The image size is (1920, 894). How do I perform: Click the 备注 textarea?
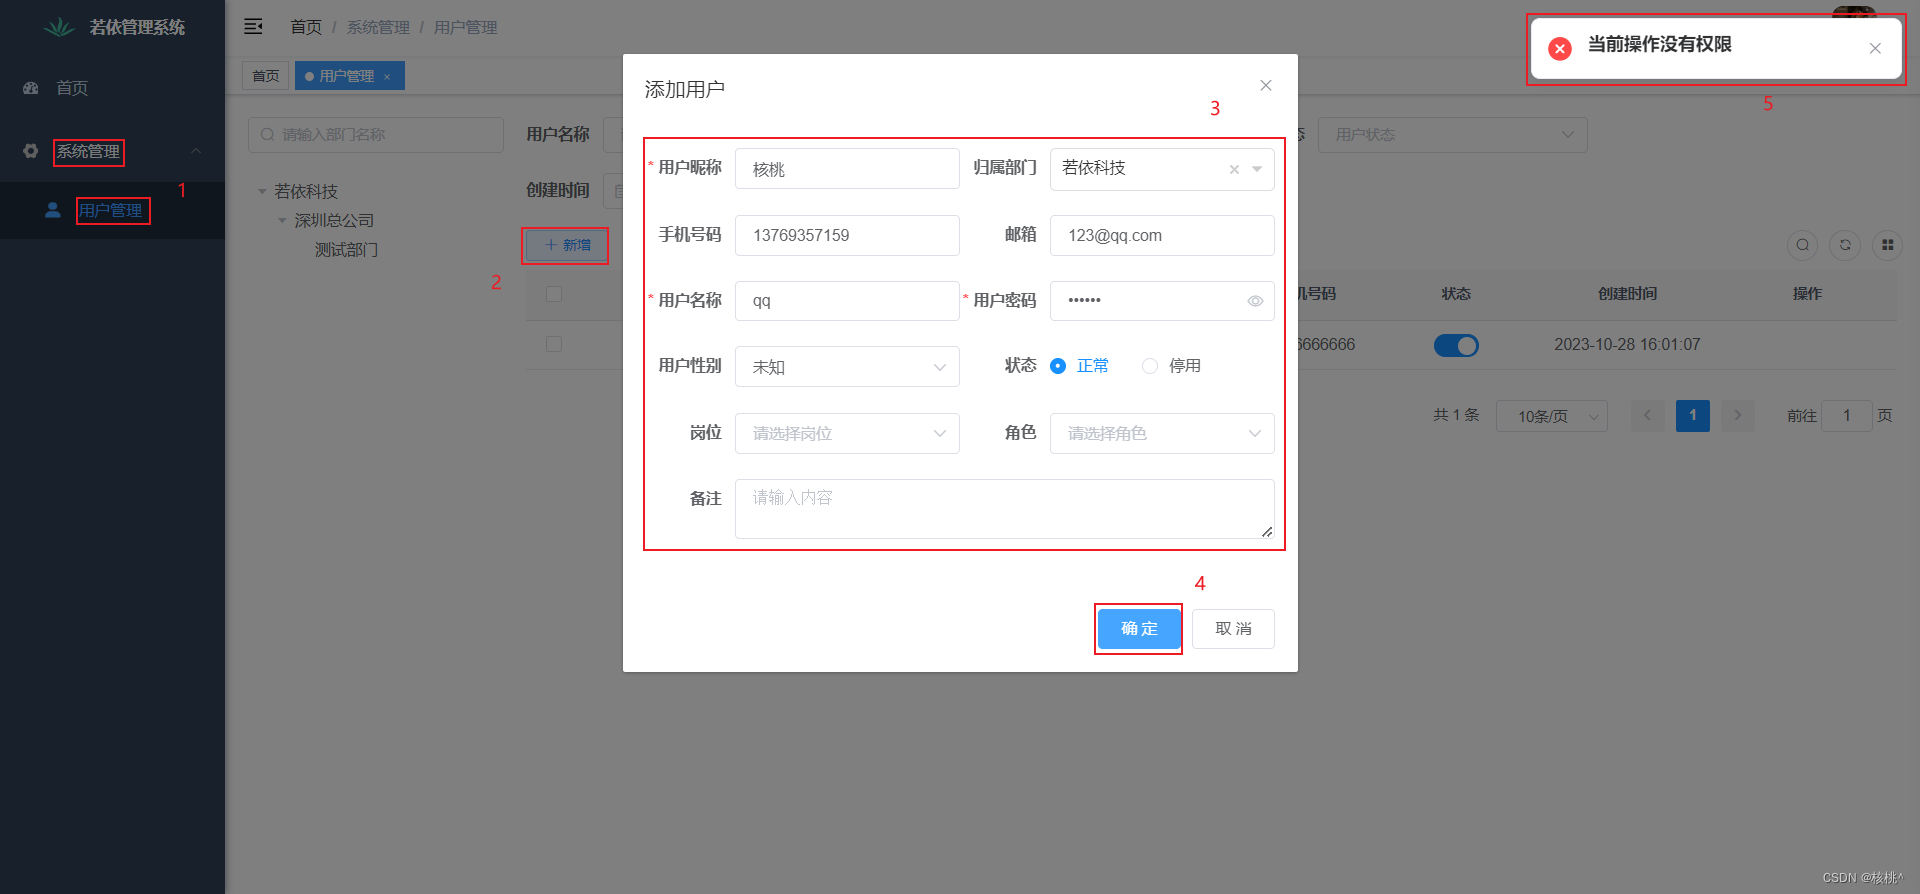(x=1004, y=509)
